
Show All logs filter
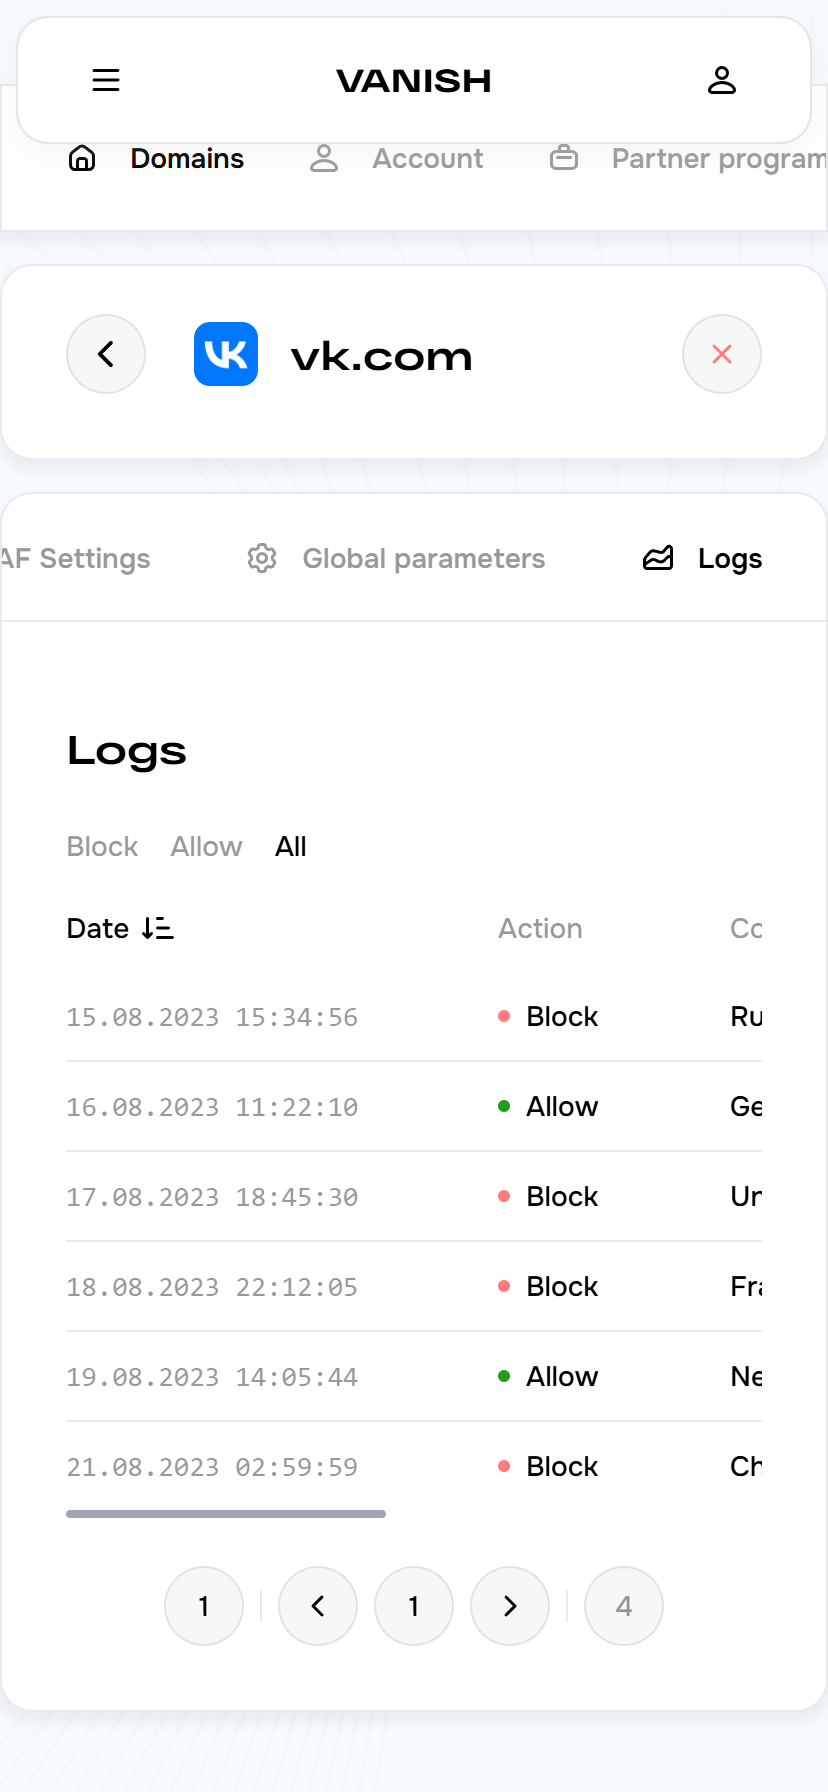click(x=291, y=847)
